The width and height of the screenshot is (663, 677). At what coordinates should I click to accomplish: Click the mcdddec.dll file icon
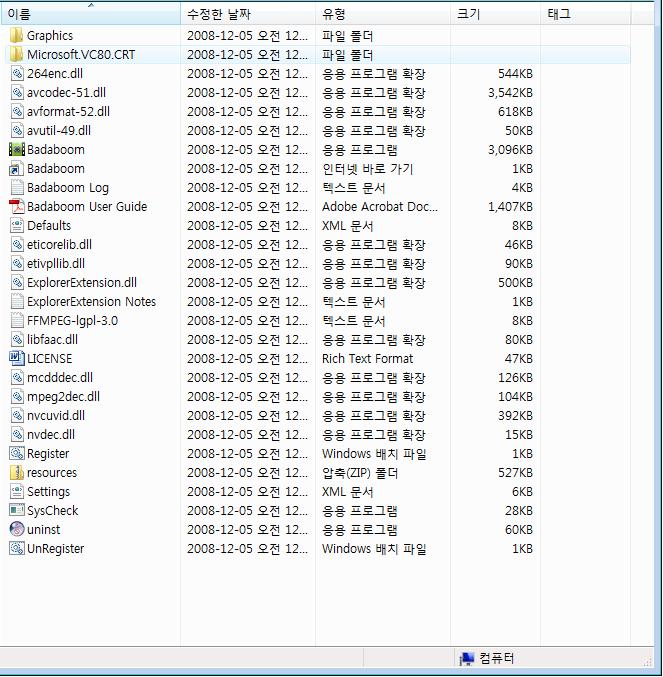17,377
